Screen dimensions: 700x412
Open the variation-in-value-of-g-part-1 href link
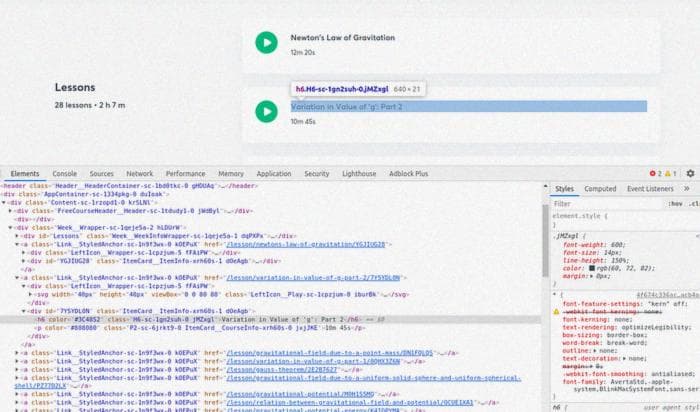pyautogui.click(x=313, y=362)
